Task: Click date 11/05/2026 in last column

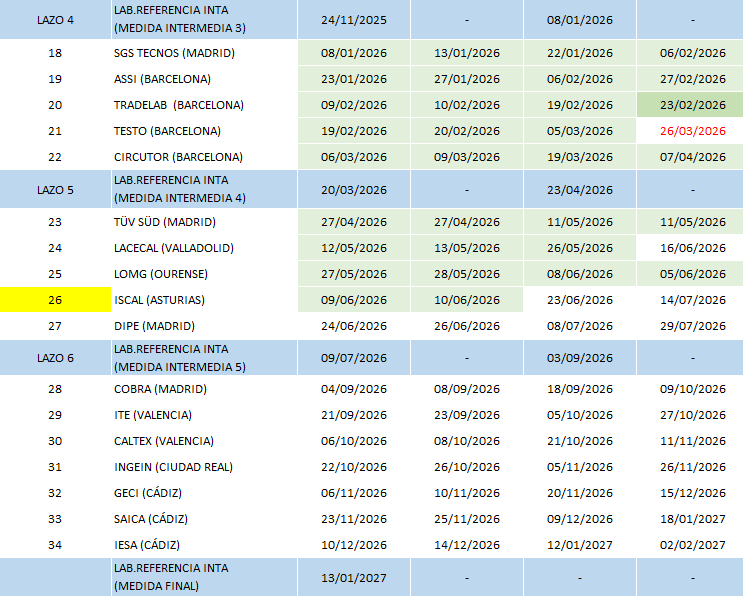Action: [x=692, y=222]
